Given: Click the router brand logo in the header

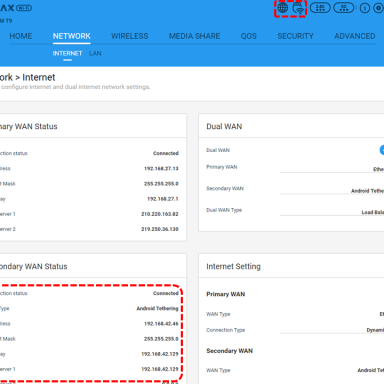Looking at the screenshot, I should (16, 8).
